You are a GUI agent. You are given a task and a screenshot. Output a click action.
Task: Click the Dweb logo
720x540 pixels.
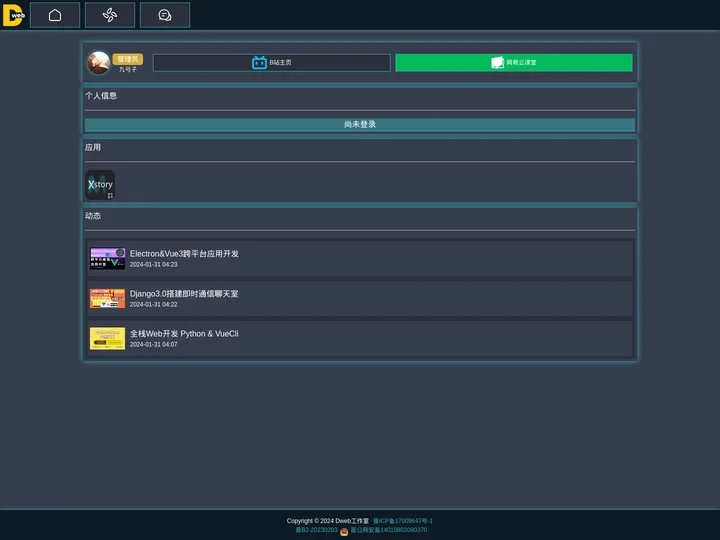click(x=13, y=15)
